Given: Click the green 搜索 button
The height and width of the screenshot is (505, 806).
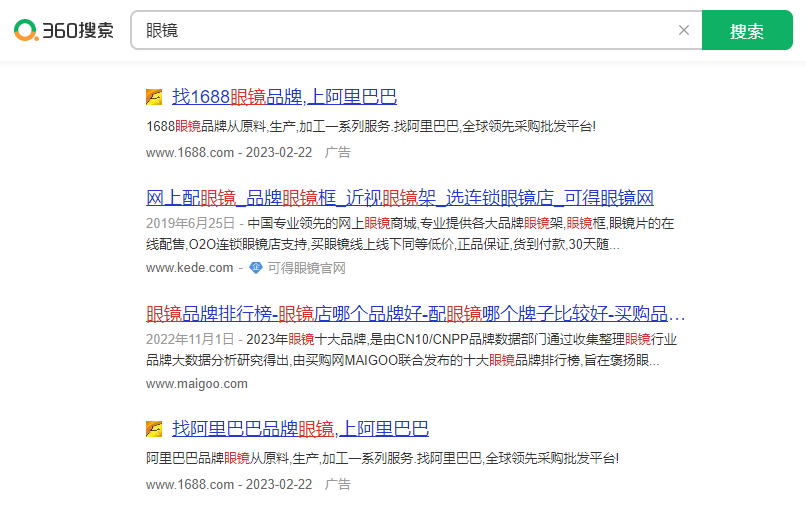Looking at the screenshot, I should (x=747, y=30).
